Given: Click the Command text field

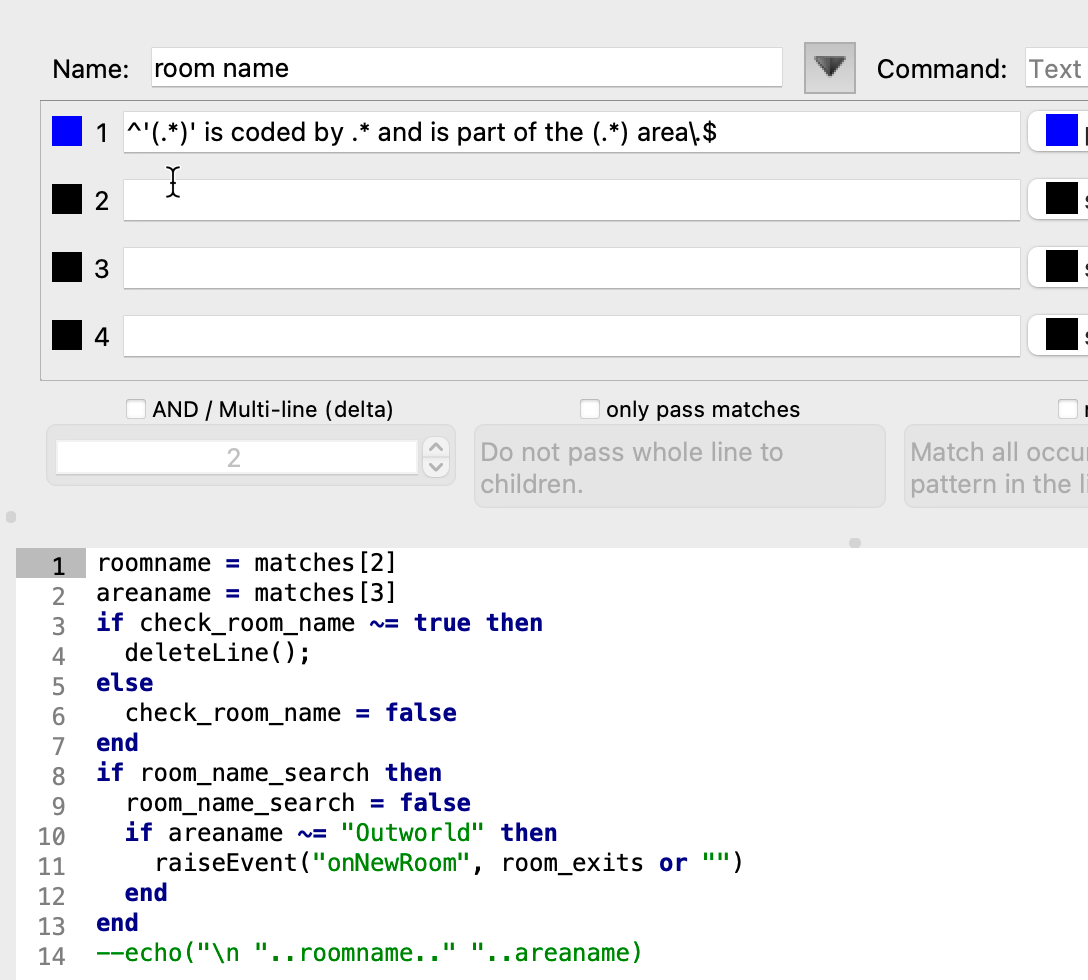Looking at the screenshot, I should (x=1056, y=69).
